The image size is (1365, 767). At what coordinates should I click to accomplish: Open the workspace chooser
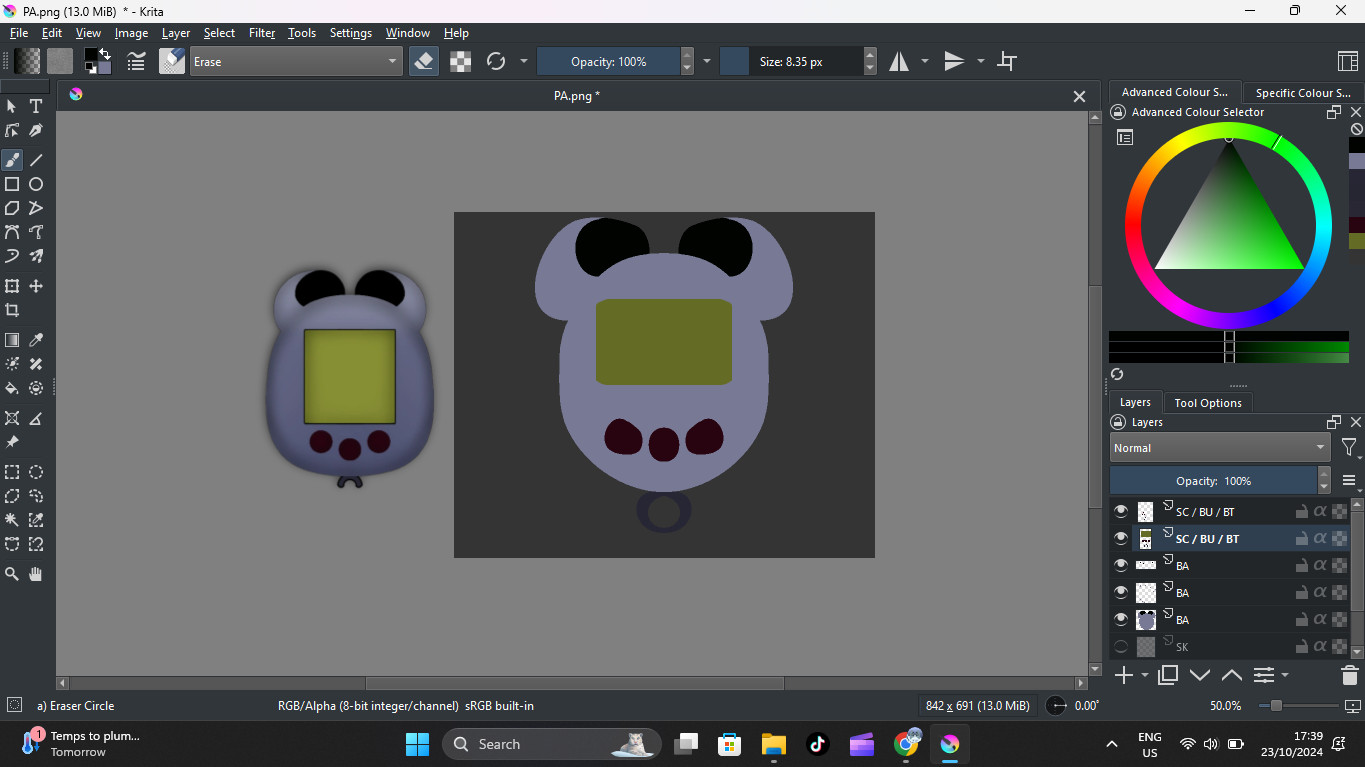[1347, 61]
